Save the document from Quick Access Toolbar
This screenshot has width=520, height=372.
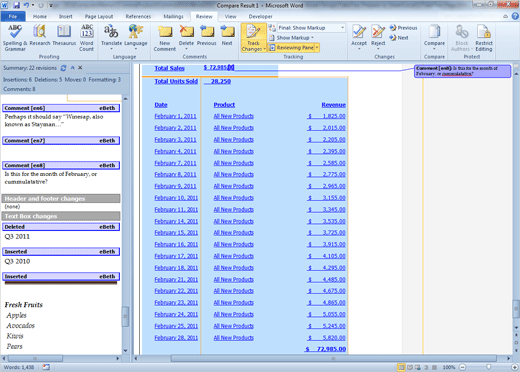tap(16, 5)
